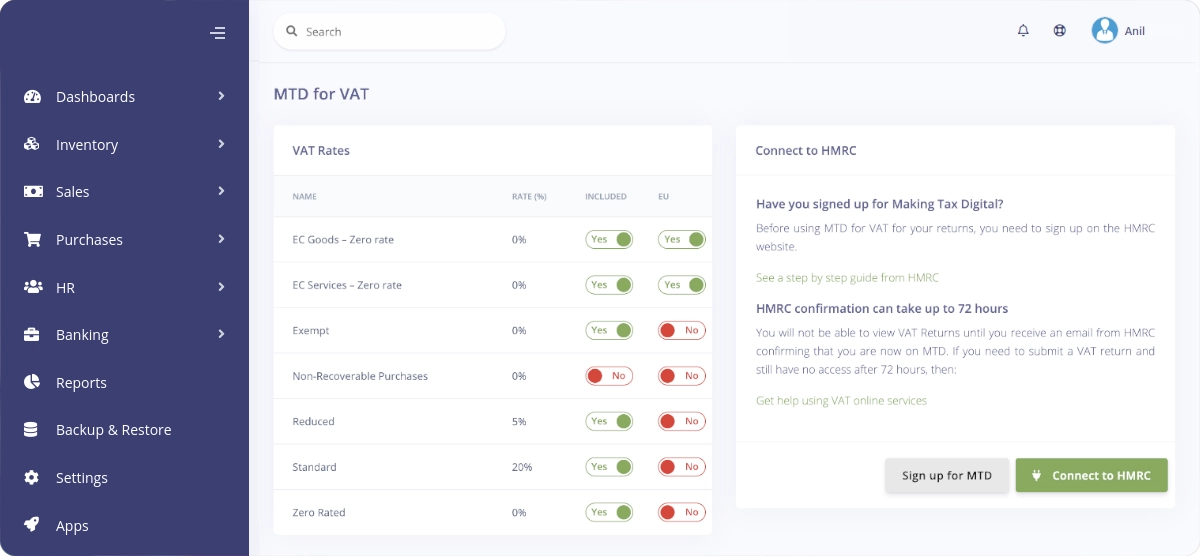Click the Apps rocket icon
Viewport: 1200px width, 556px height.
[x=32, y=525]
